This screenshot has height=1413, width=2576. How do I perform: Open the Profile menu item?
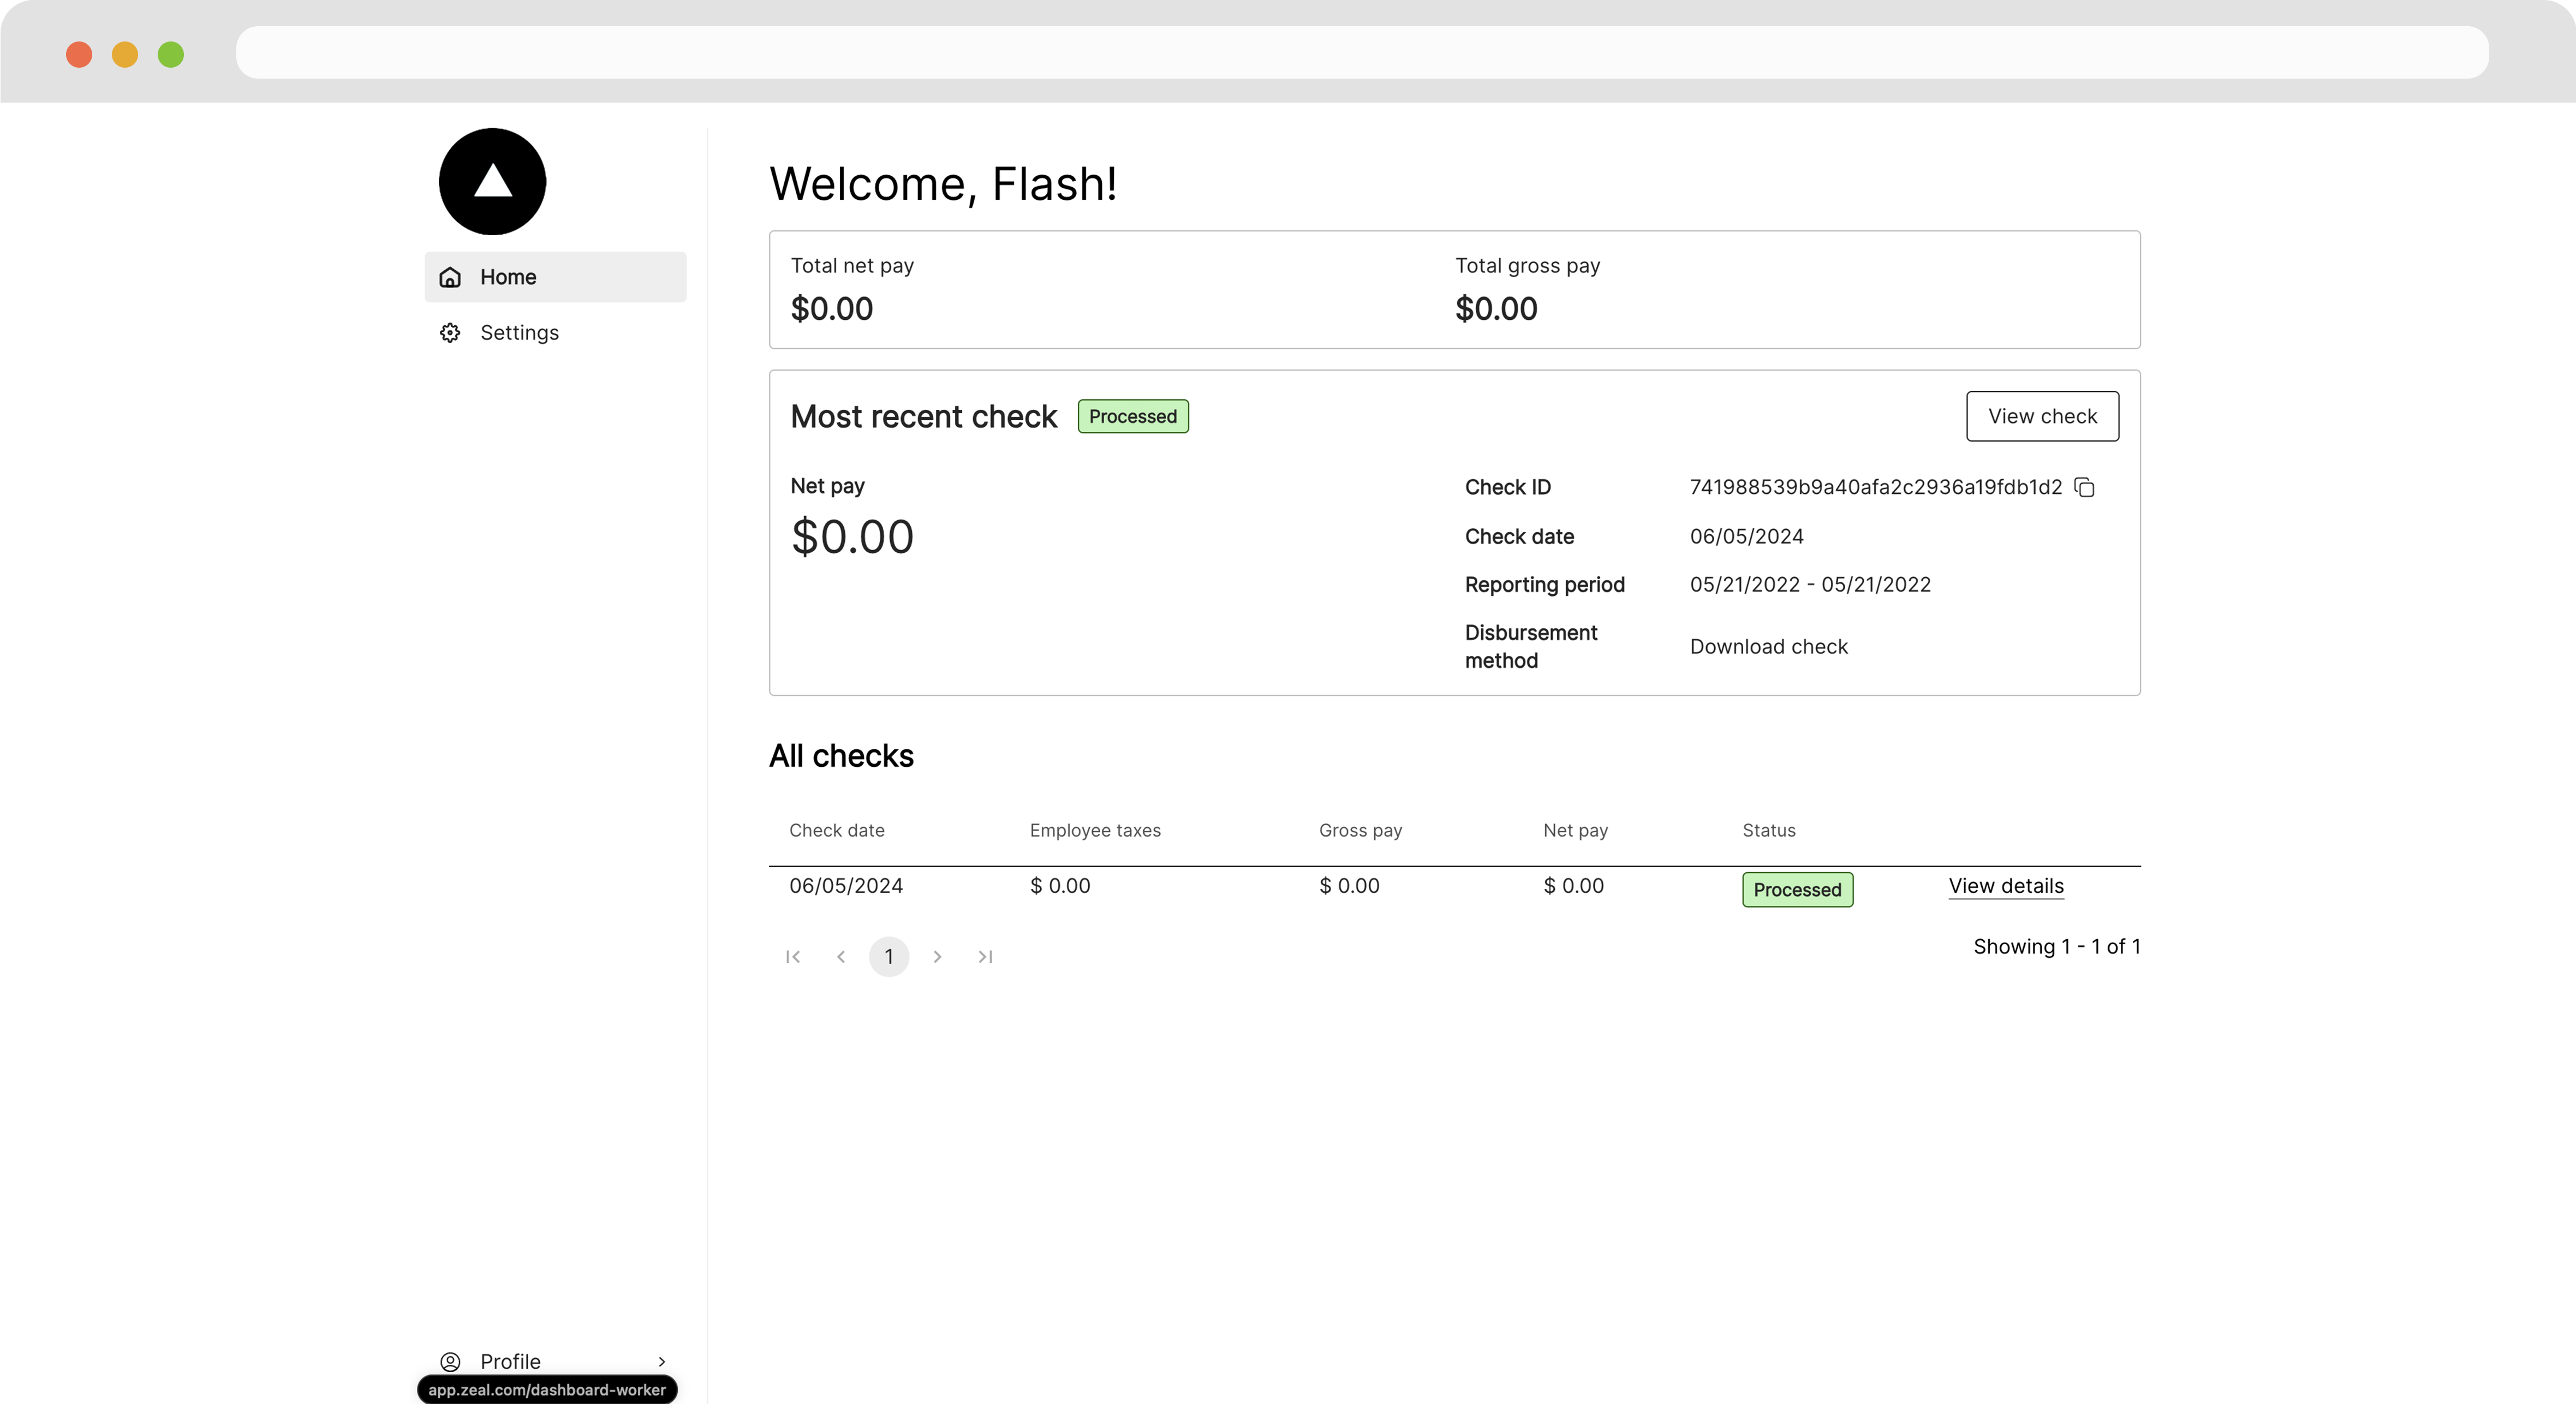(555, 1361)
